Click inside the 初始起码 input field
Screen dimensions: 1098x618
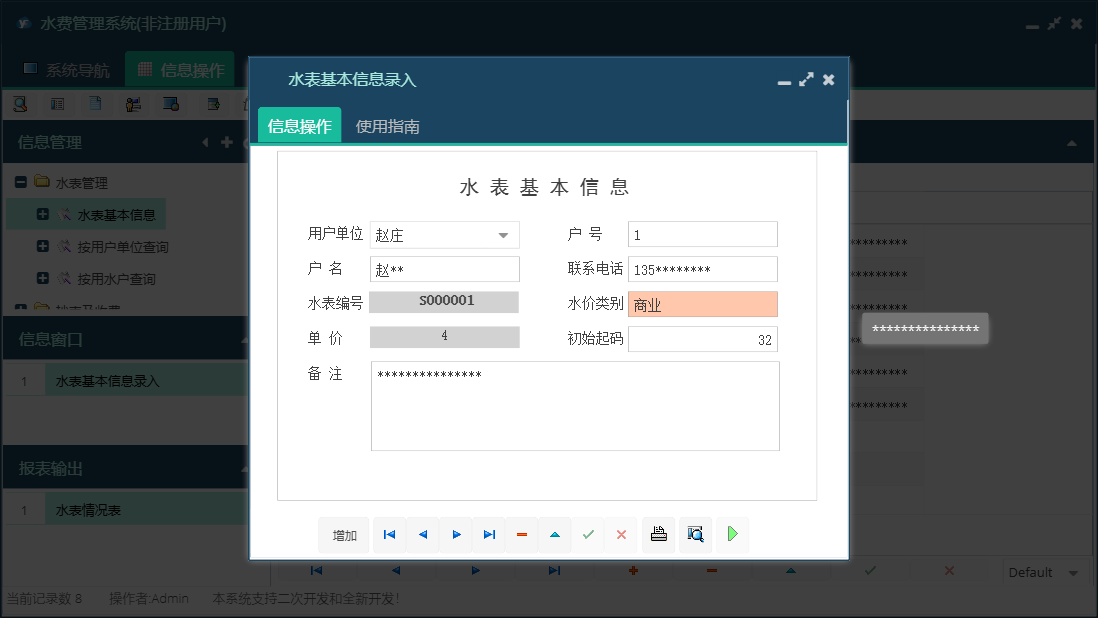pyautogui.click(x=702, y=339)
